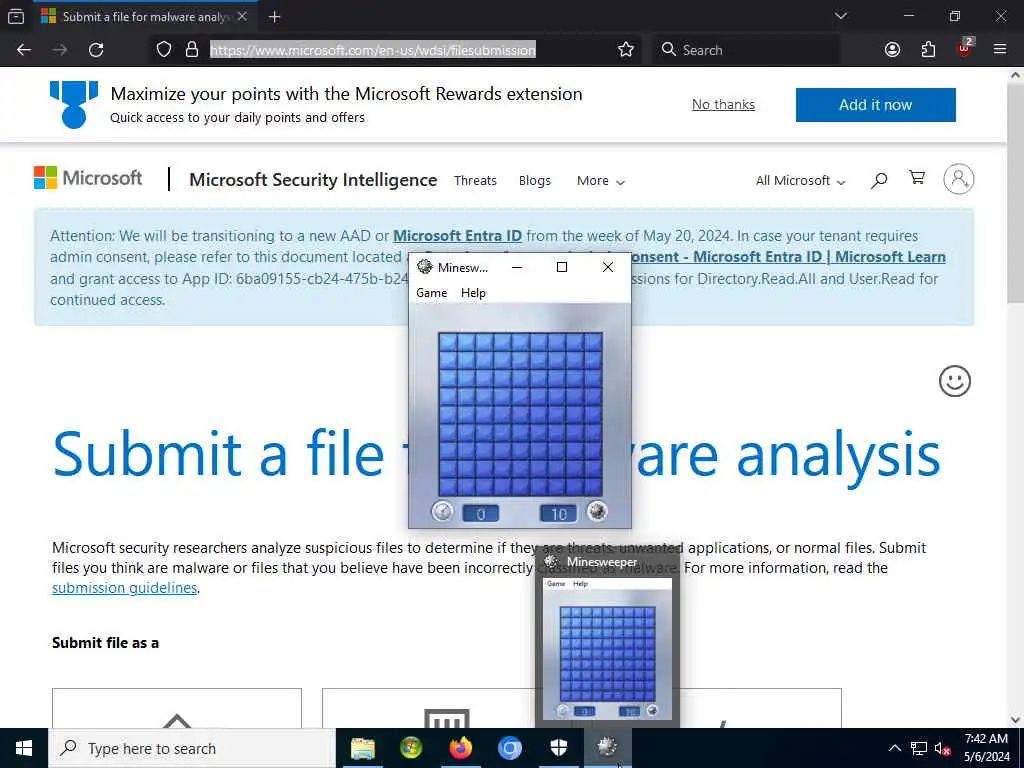The height and width of the screenshot is (768, 1024).
Task: Expand the All Microsoft dropdown
Action: [x=801, y=181]
